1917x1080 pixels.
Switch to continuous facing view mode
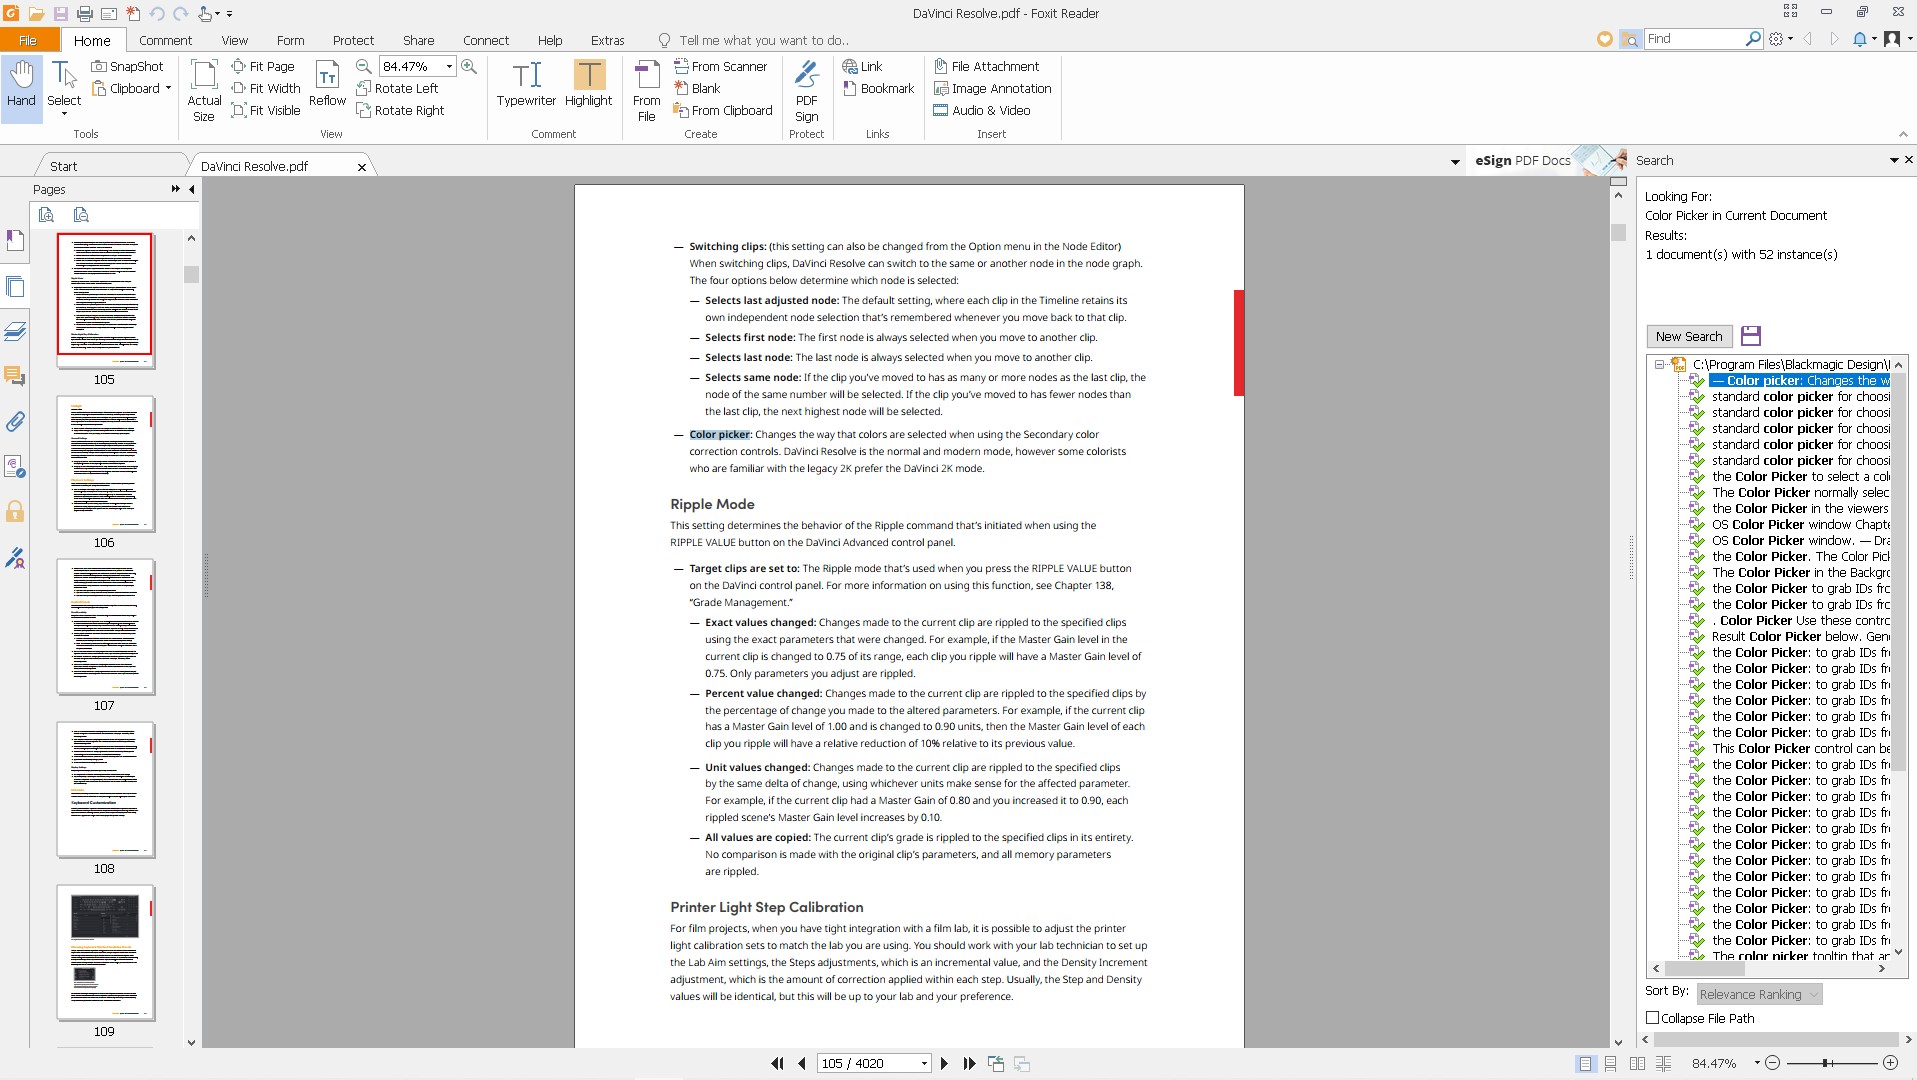(1663, 1064)
